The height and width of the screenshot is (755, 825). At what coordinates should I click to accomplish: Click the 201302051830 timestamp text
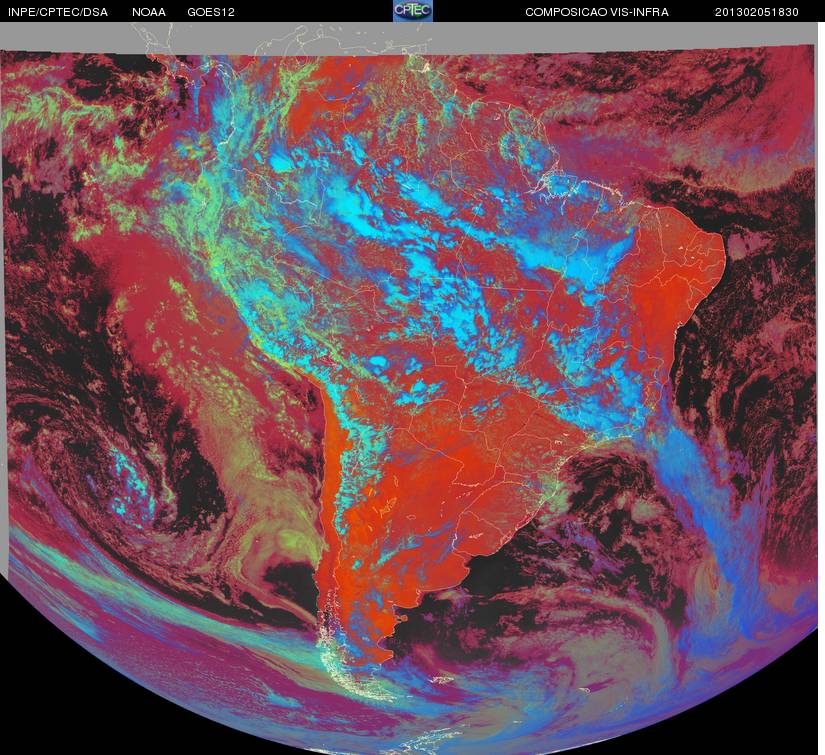(757, 12)
